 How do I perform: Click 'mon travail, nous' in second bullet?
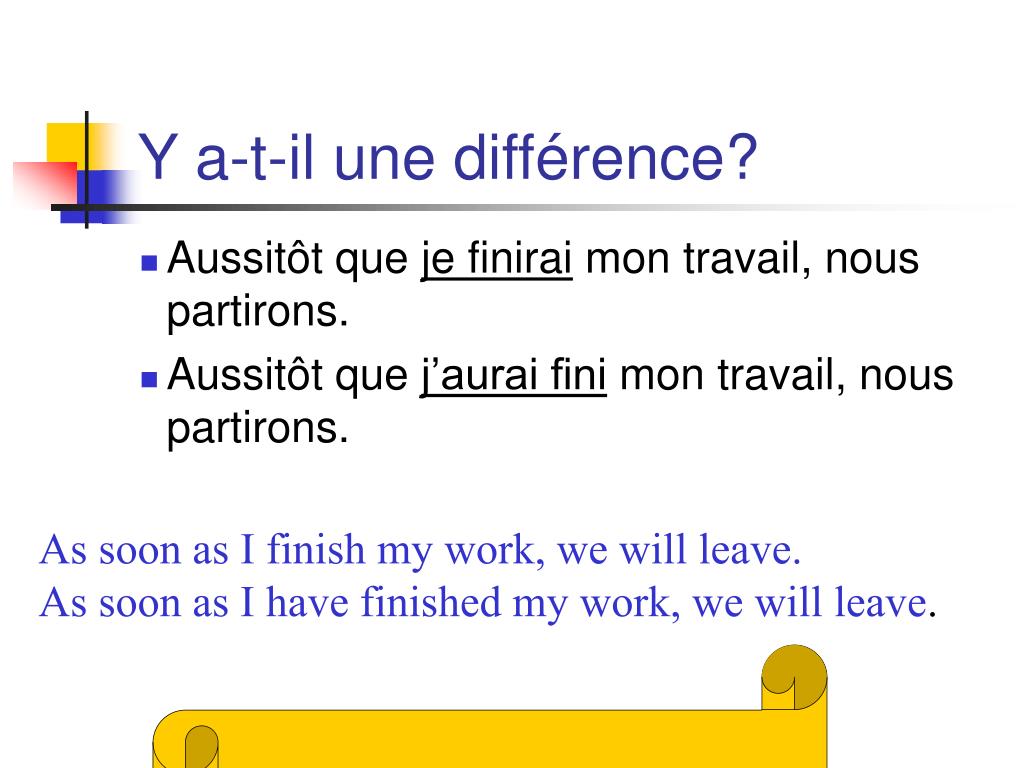click(x=786, y=375)
